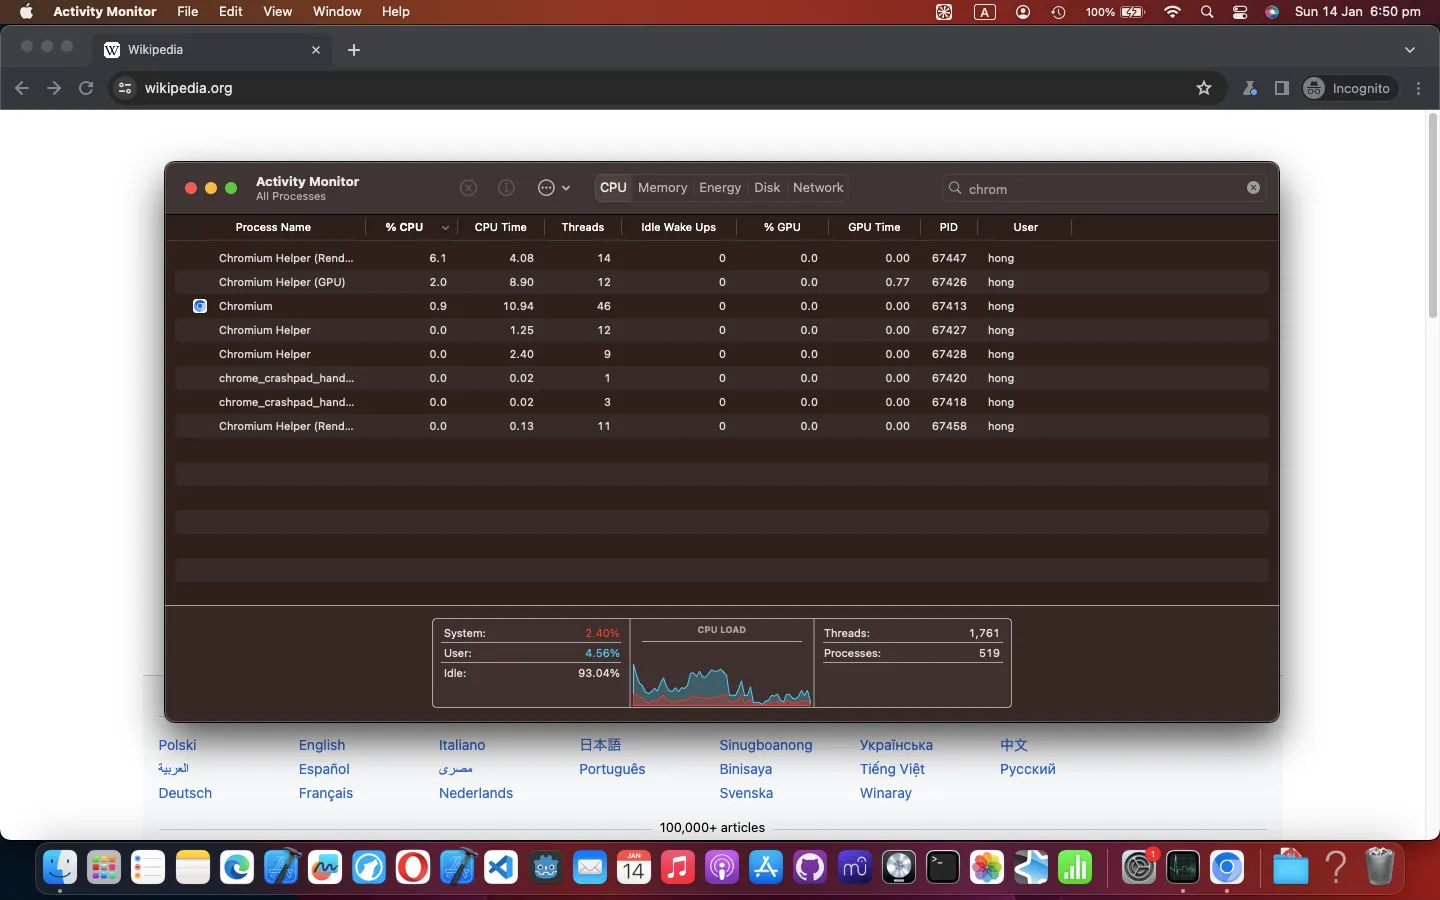Open a new tab with plus button
The image size is (1440, 900).
pos(354,50)
